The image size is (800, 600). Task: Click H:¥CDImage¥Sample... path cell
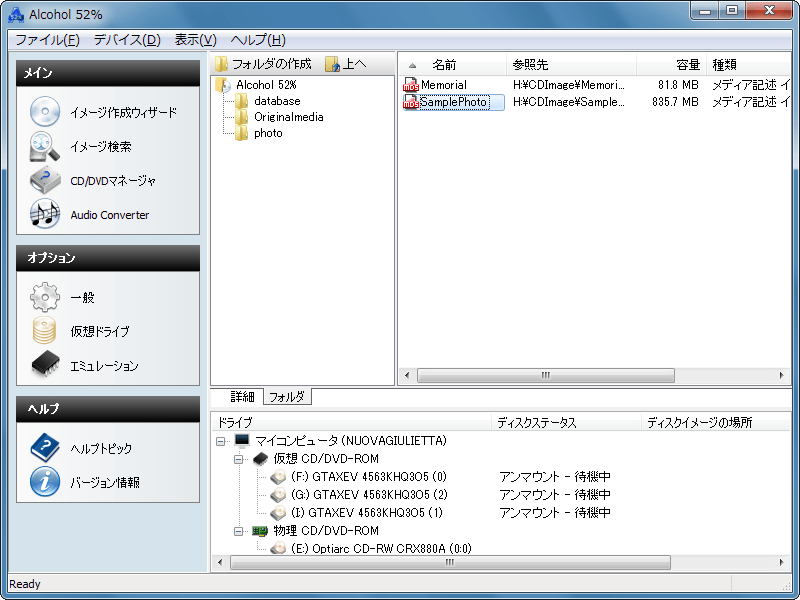[568, 102]
